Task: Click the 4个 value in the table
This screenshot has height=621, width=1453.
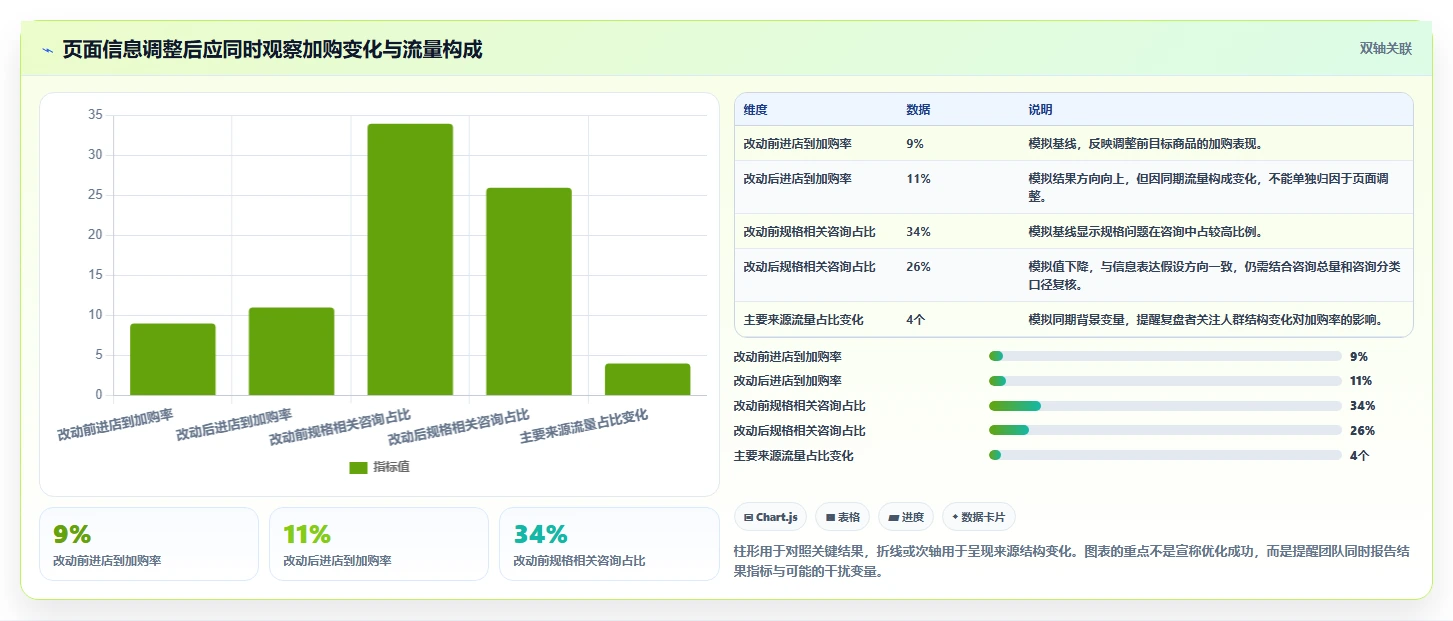Action: pyautogui.click(x=915, y=320)
